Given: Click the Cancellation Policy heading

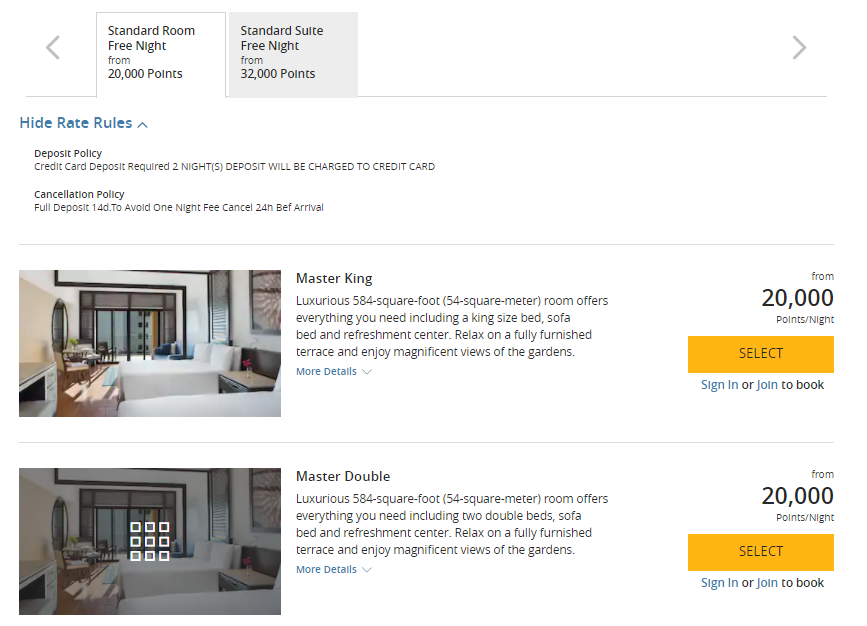Looking at the screenshot, I should coord(80,194).
